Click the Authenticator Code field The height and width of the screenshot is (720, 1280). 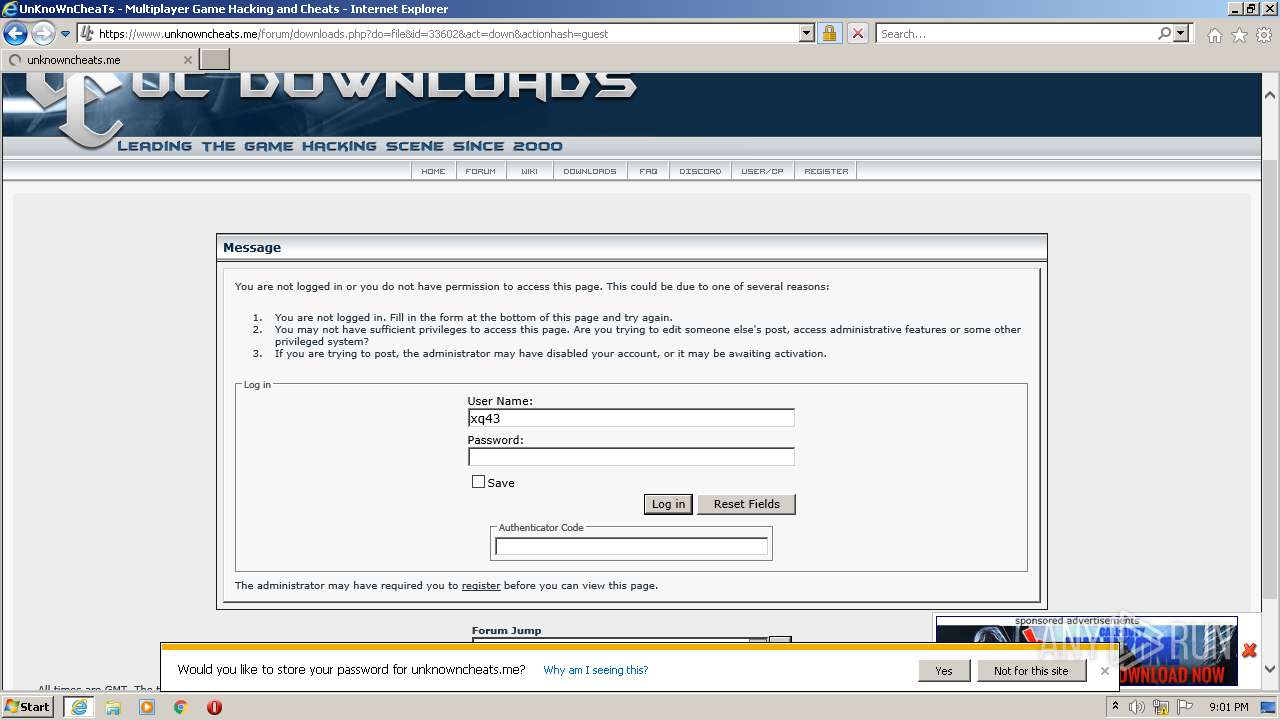click(x=631, y=546)
